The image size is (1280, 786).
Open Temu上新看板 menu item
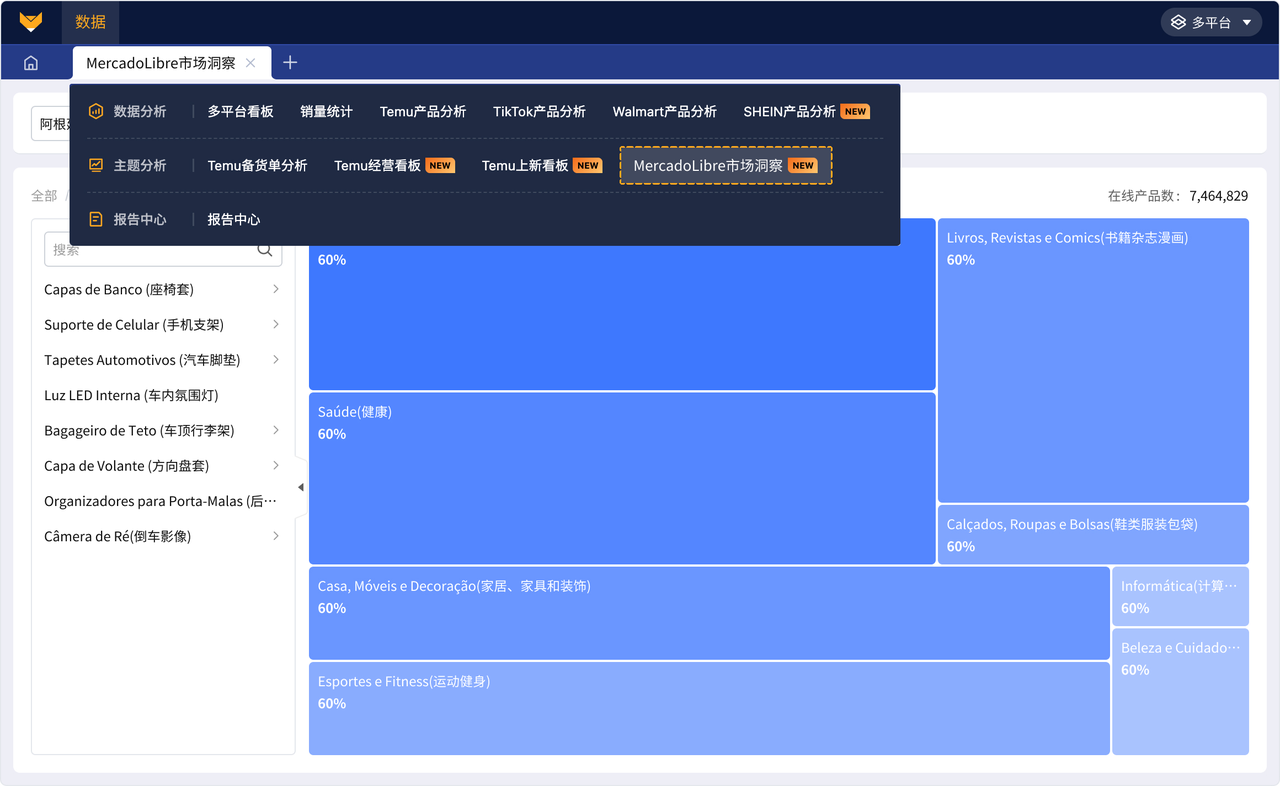[542, 165]
